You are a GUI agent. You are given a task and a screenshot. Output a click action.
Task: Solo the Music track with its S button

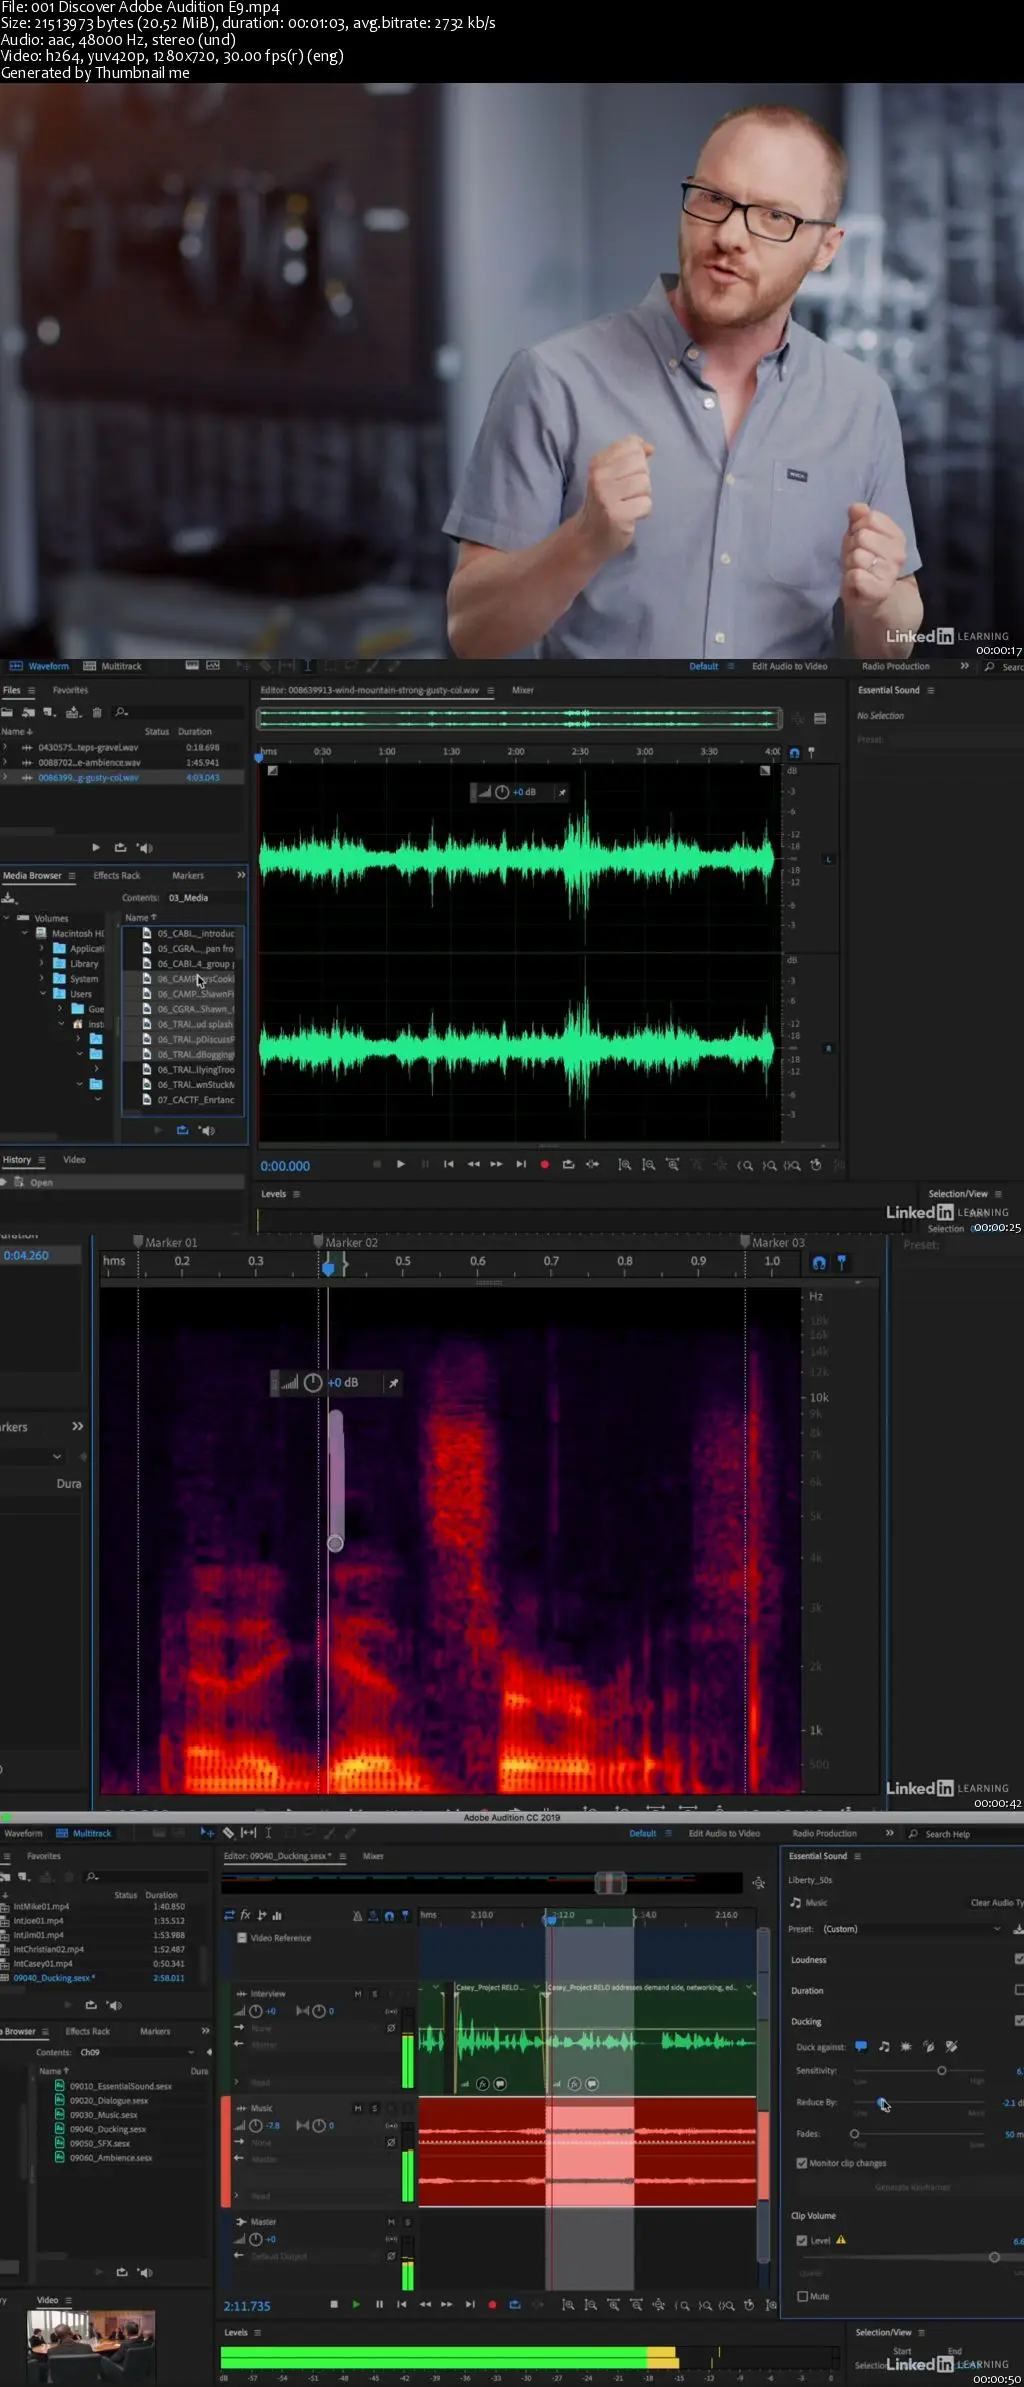coord(376,2108)
